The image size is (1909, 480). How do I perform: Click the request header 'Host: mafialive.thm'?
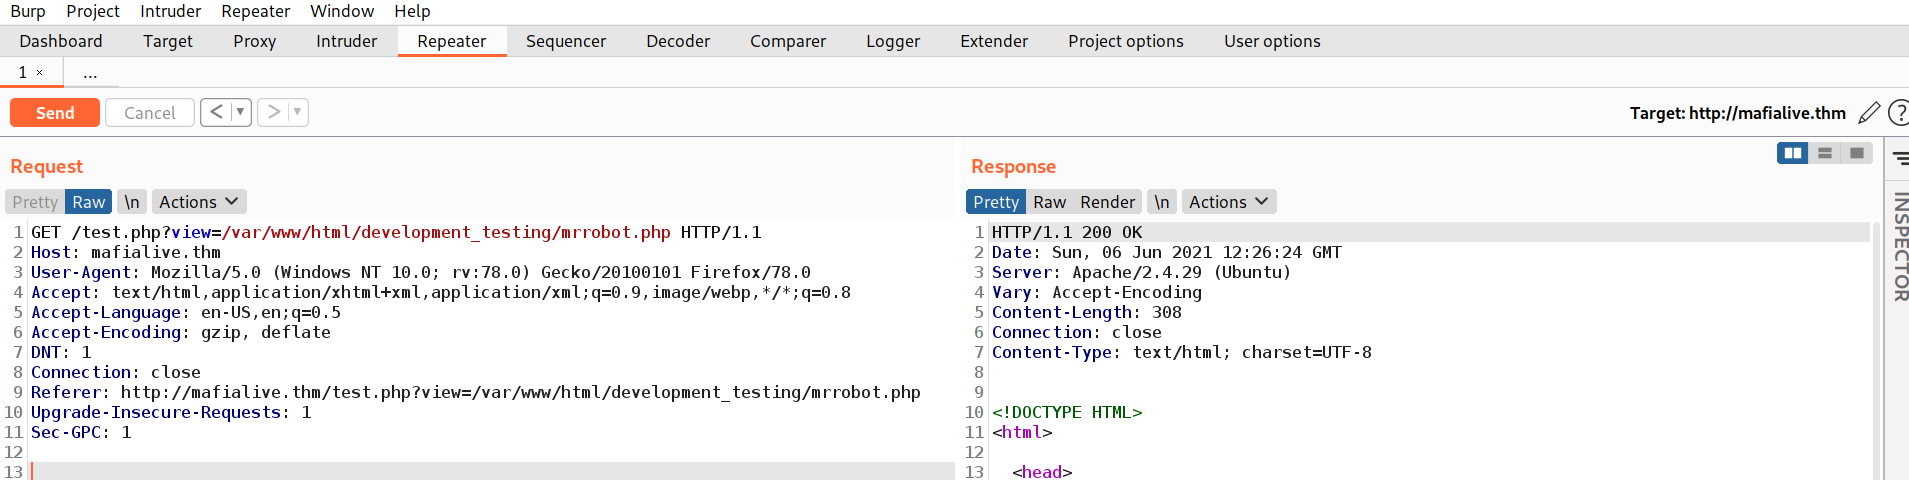pyautogui.click(x=126, y=252)
